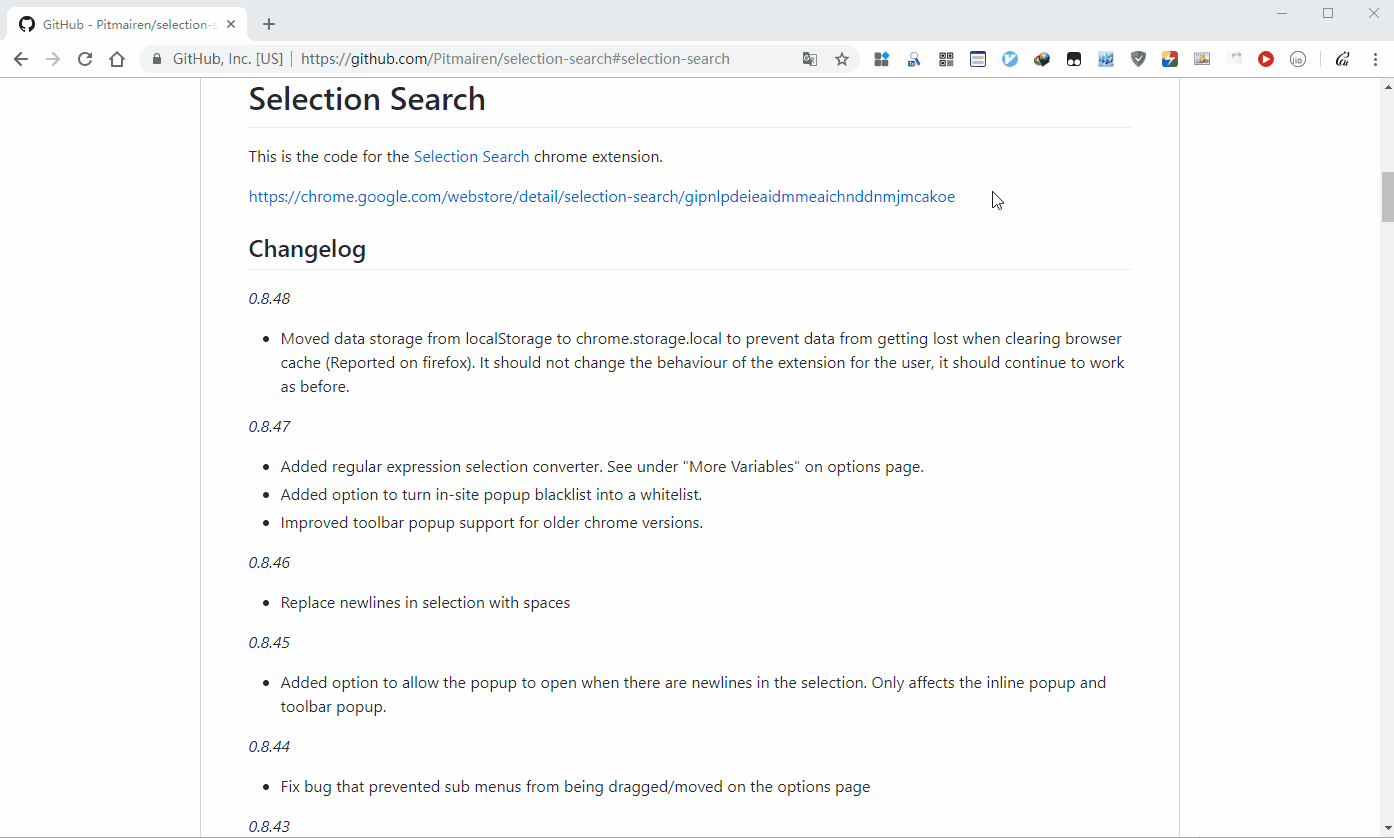Click the jio extension icon
Screen dimensions: 1394x838
[x=1298, y=59]
